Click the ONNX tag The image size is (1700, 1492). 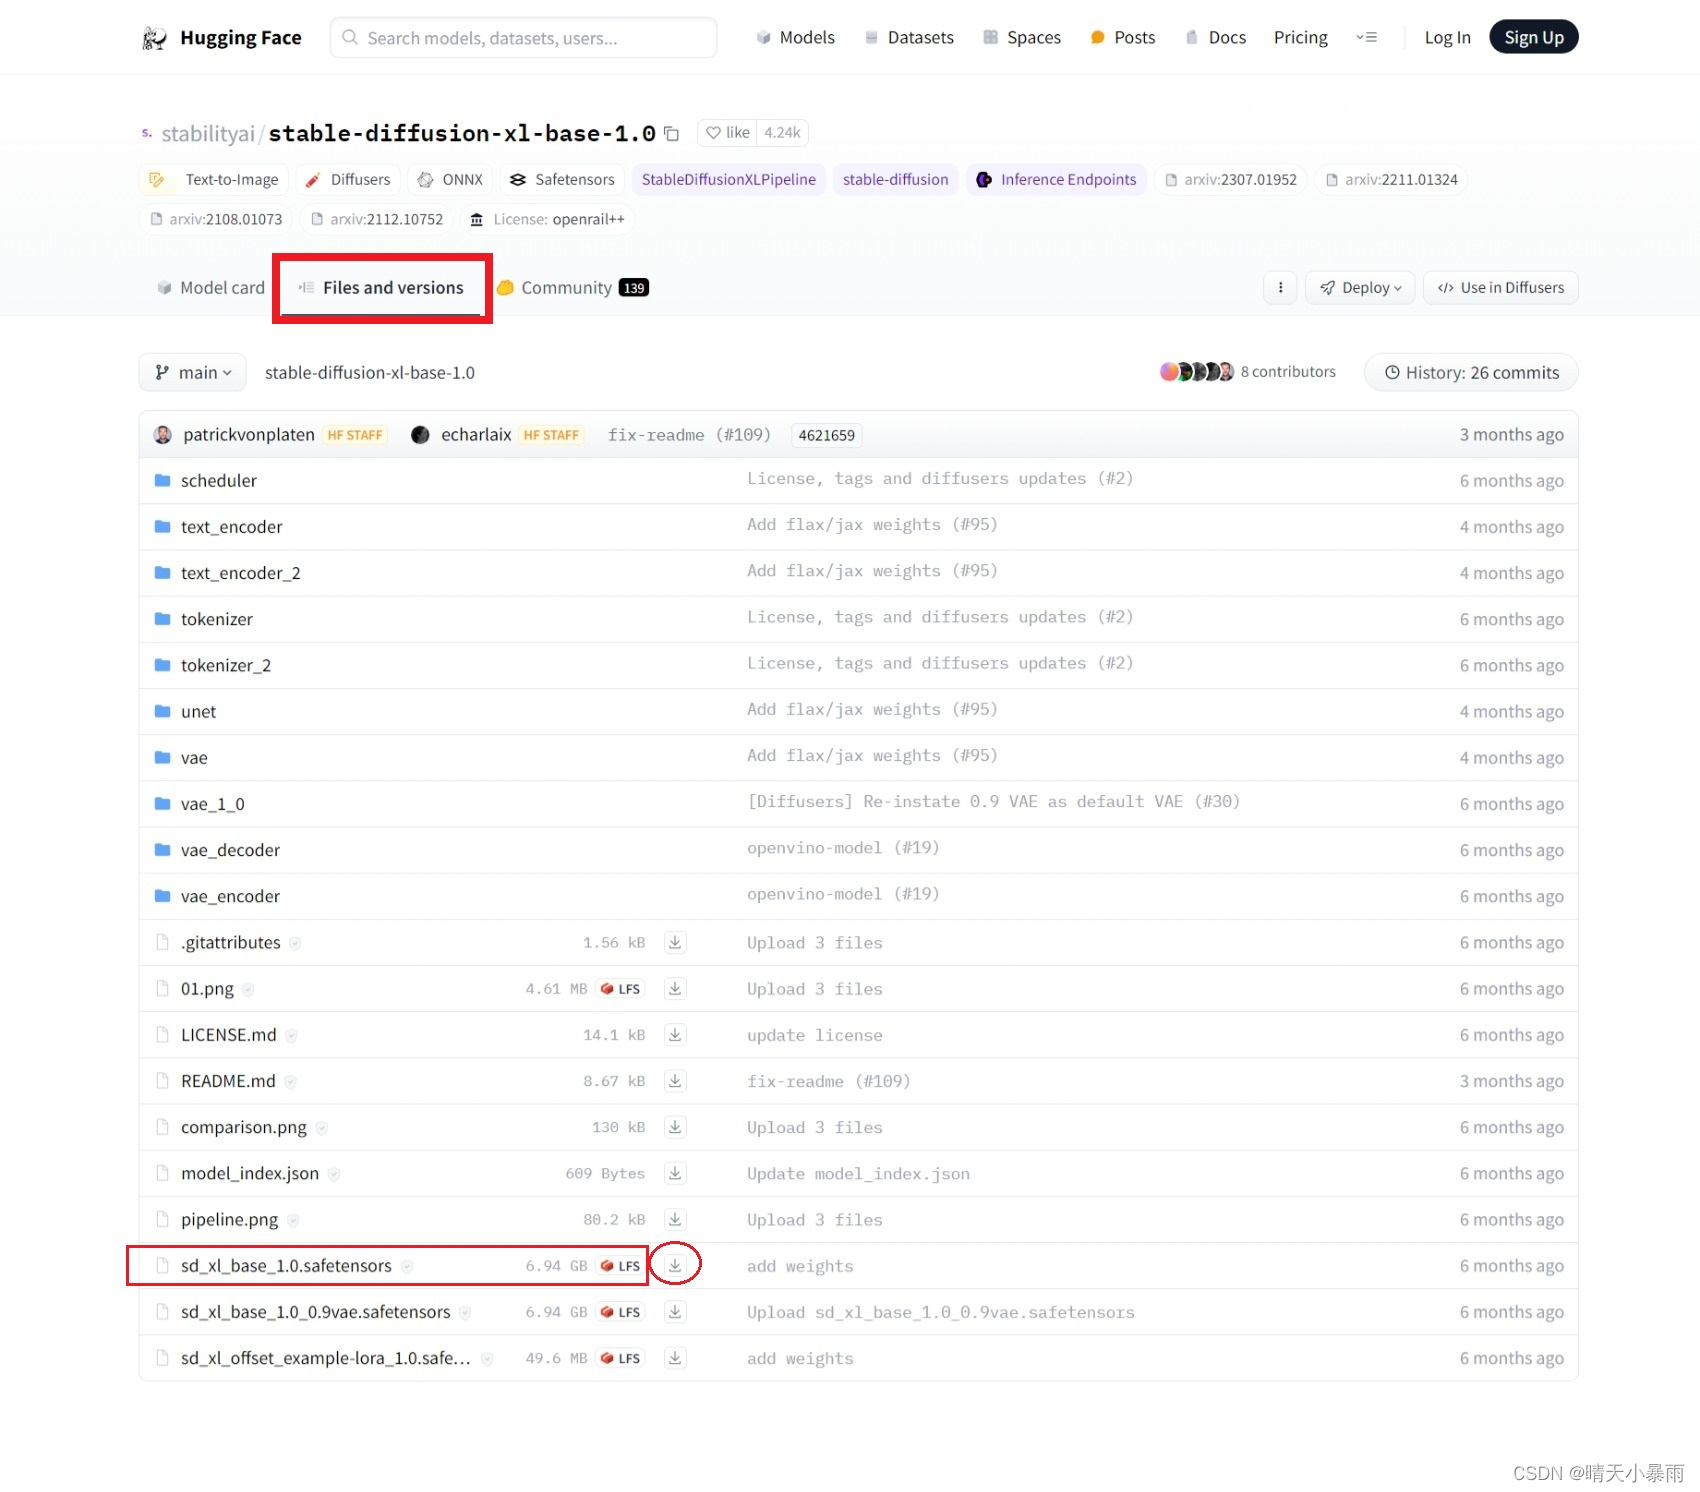pyautogui.click(x=450, y=180)
